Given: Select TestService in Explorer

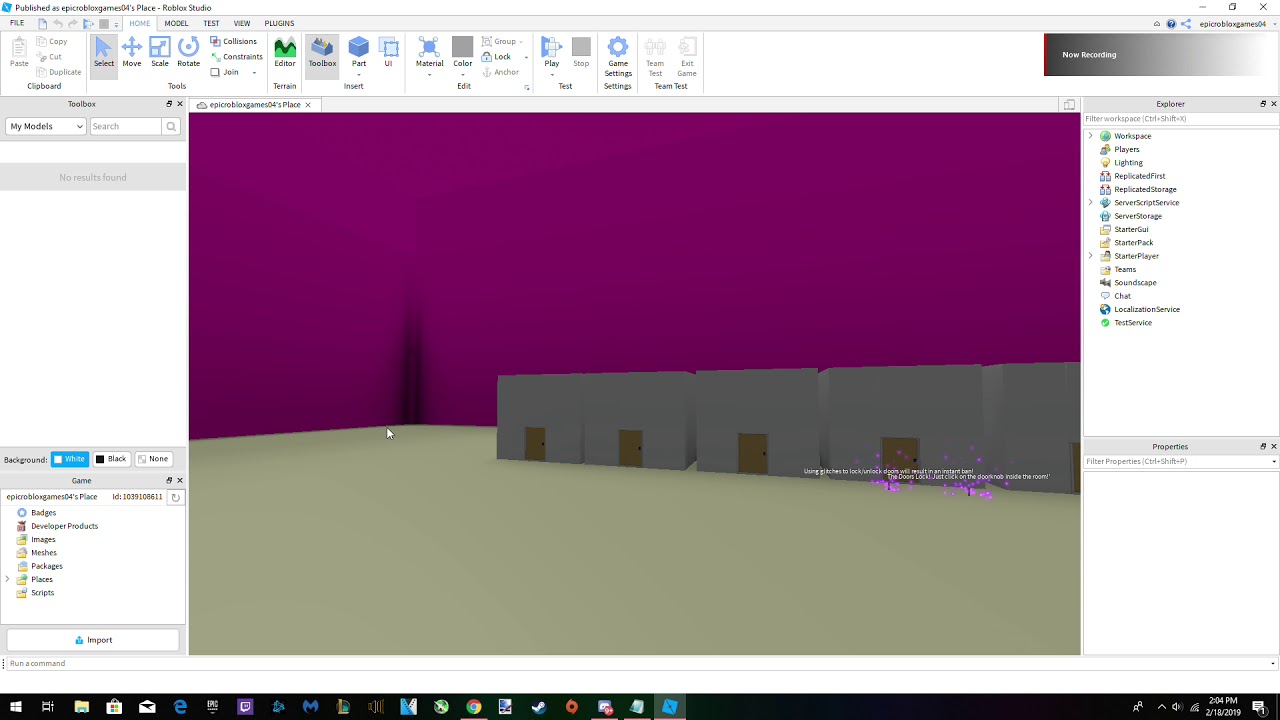Looking at the screenshot, I should [x=1132, y=322].
